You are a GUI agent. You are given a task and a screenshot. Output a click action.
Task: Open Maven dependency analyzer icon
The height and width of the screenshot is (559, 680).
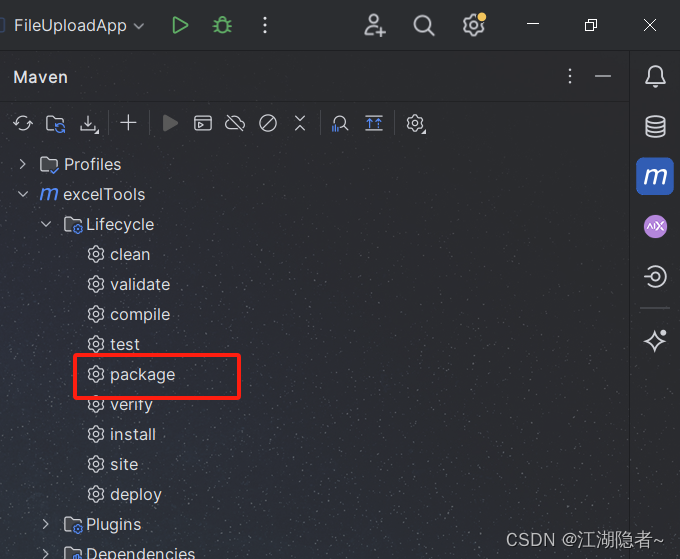[x=340, y=124]
